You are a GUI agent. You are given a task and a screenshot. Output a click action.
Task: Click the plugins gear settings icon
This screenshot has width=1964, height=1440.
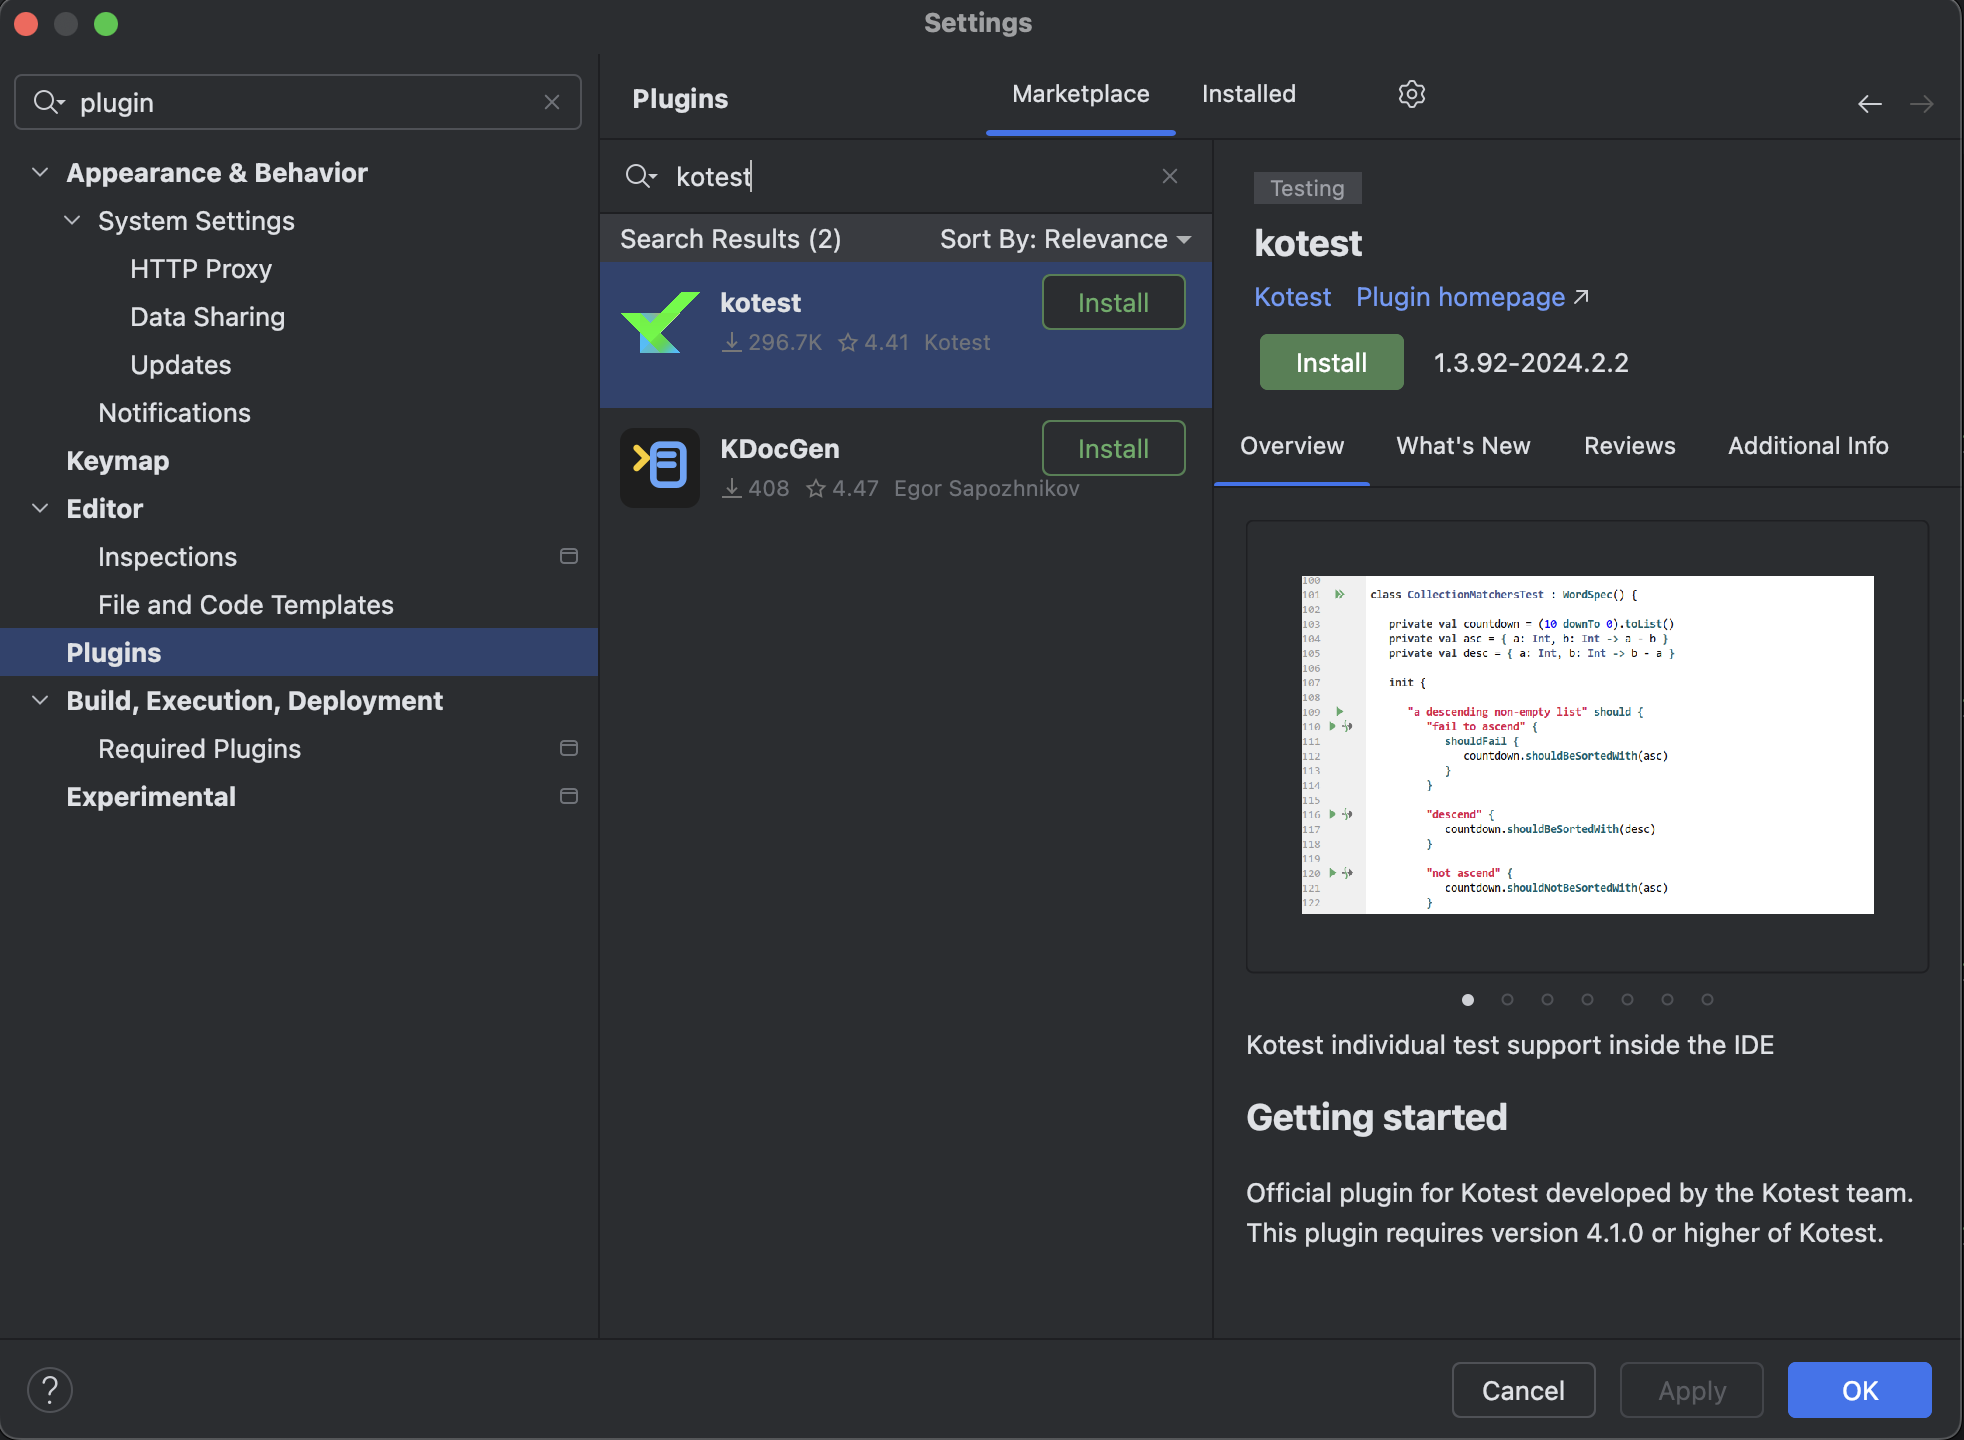[x=1411, y=94]
